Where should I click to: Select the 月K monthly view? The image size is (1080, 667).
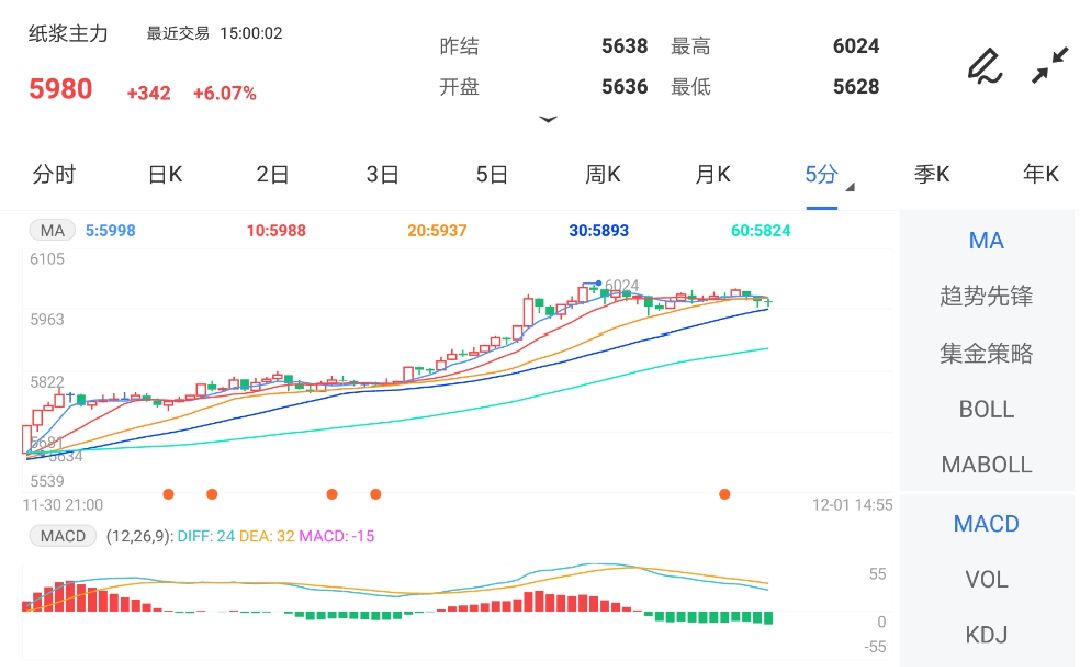click(x=712, y=173)
